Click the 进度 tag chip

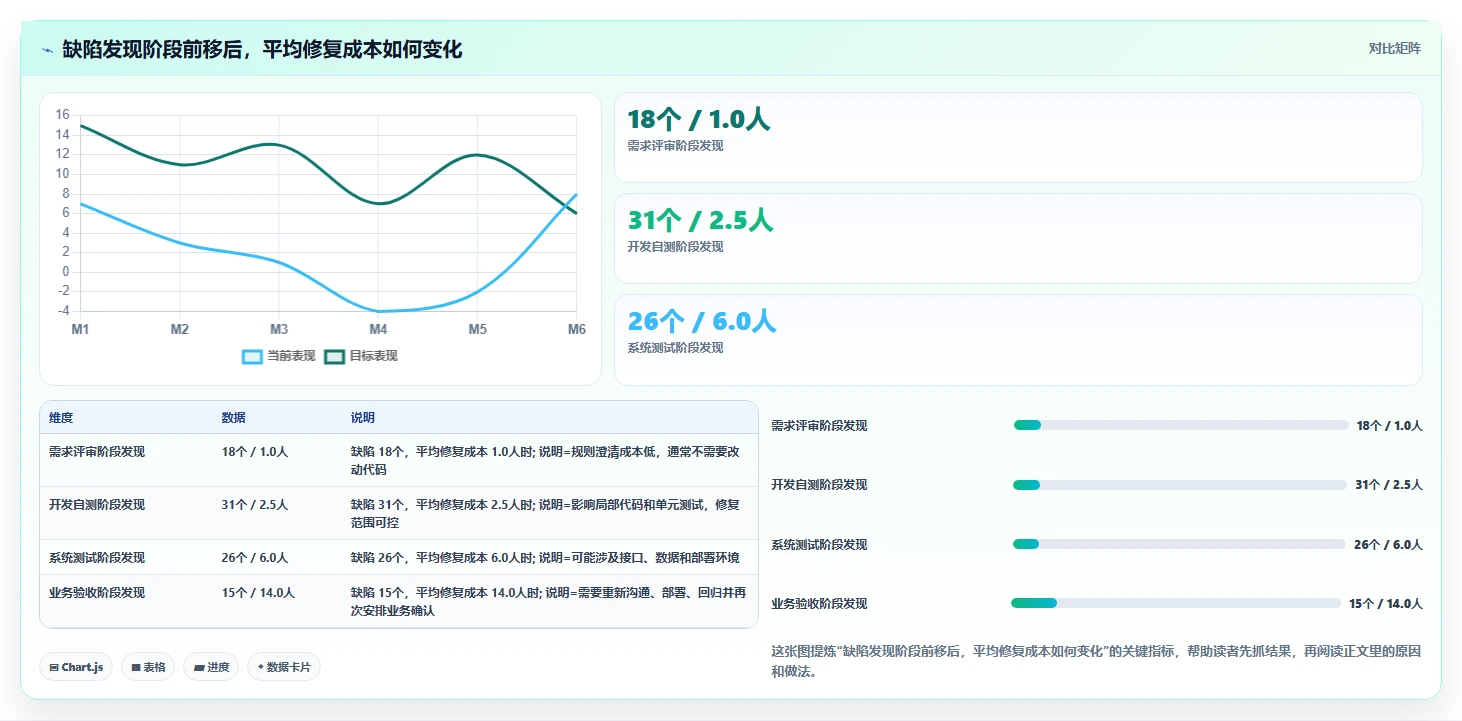point(211,667)
